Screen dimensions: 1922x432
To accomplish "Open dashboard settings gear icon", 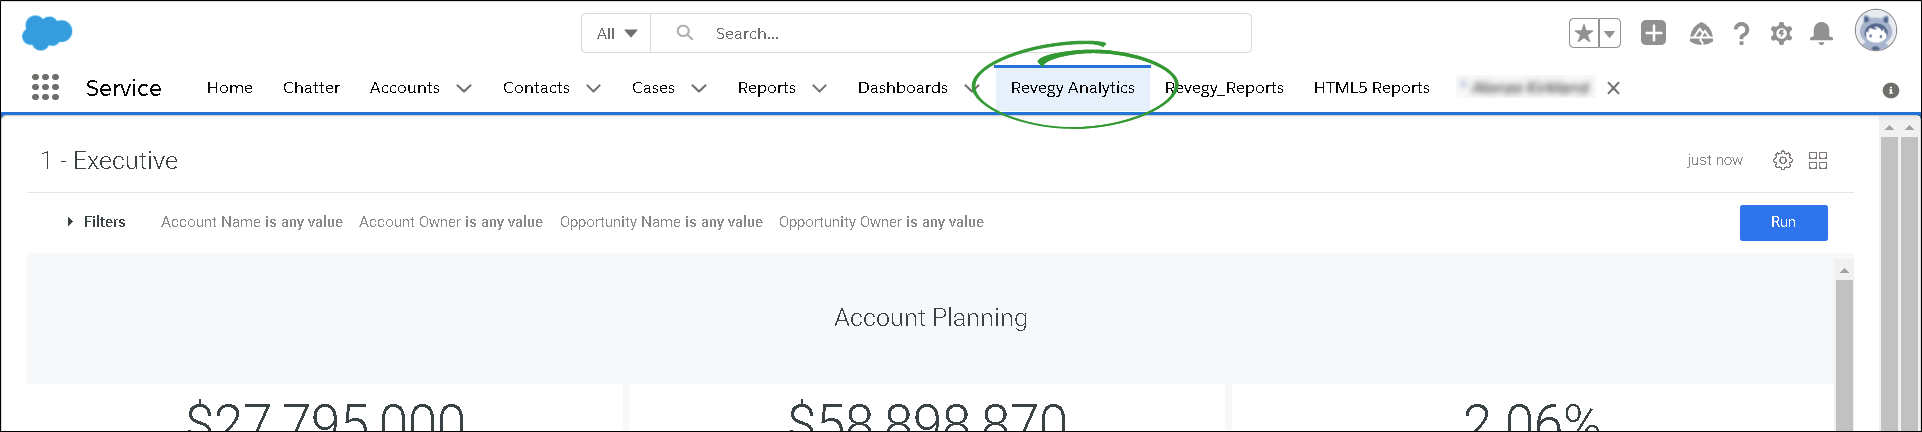I will [x=1782, y=160].
